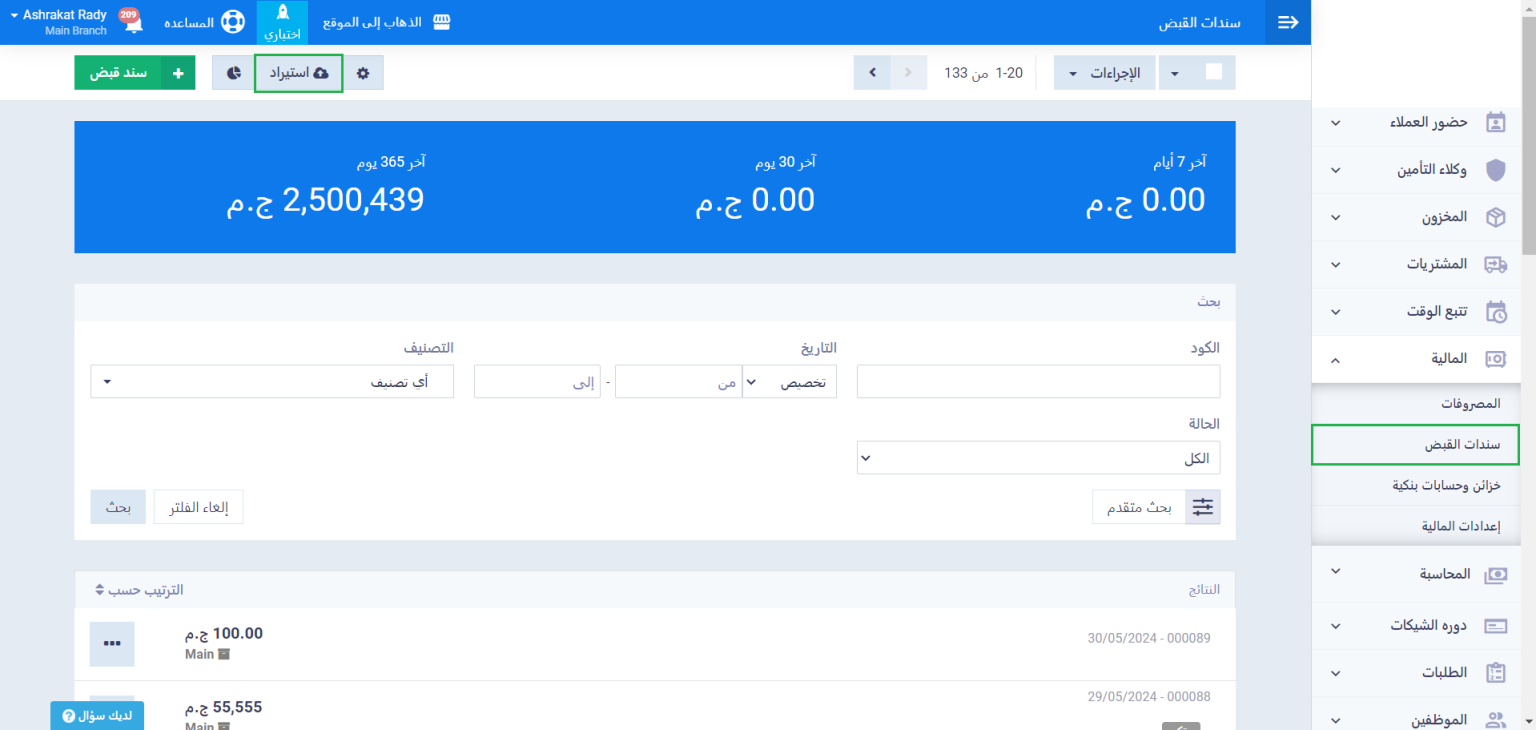Click the إلغاء الفلتر button
1536x730 pixels.
[x=198, y=507]
